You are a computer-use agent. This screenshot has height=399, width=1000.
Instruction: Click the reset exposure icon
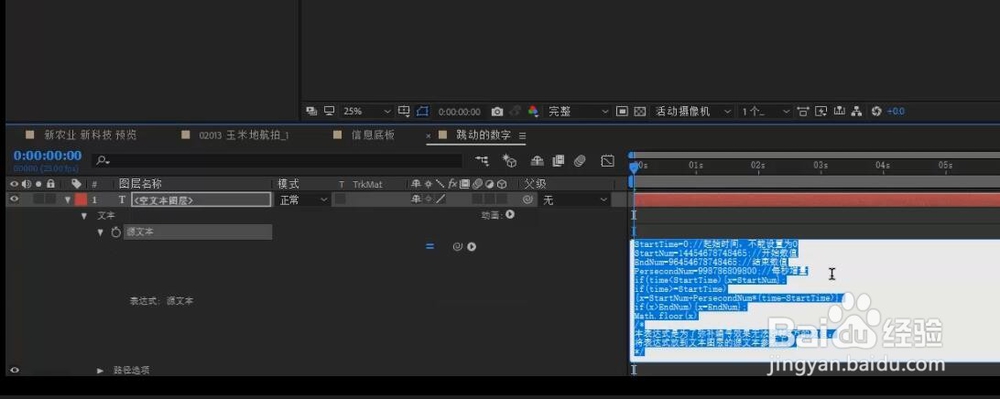(876, 111)
